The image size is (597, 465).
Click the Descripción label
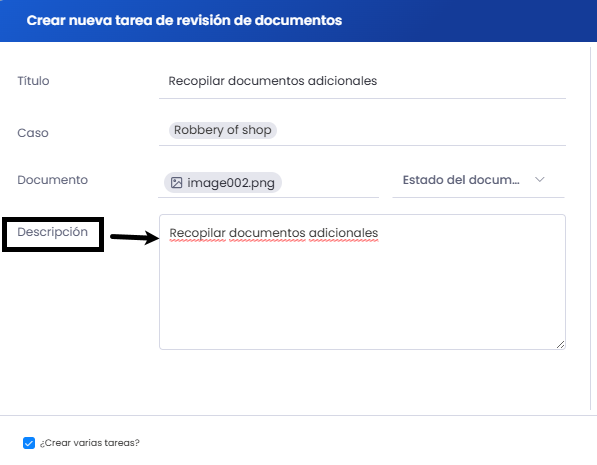click(x=53, y=232)
